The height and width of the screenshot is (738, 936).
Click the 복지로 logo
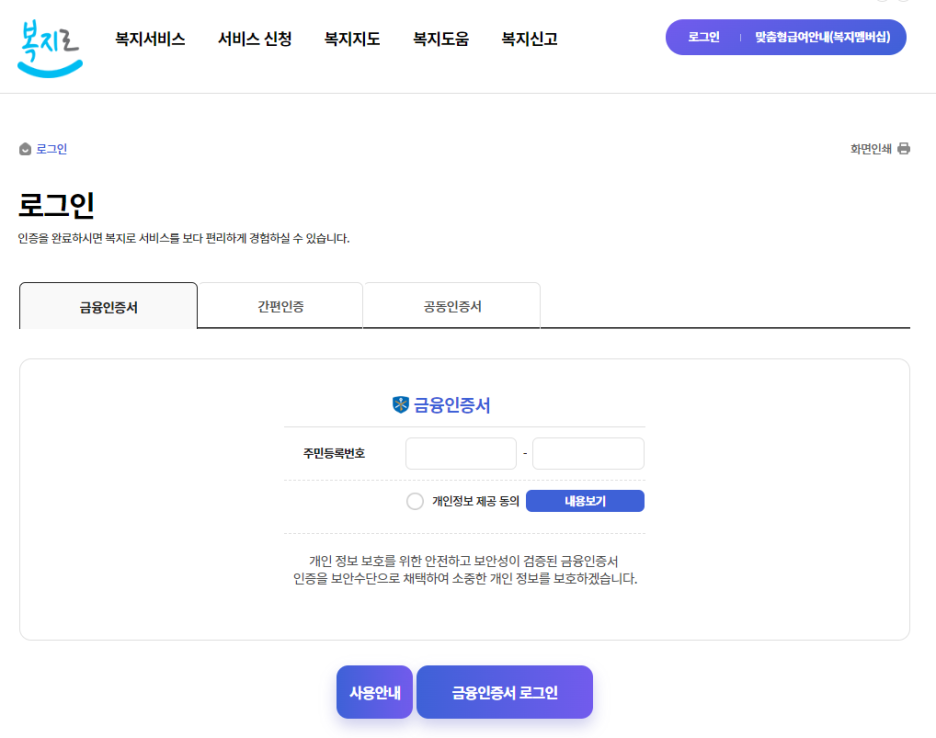pos(47,41)
